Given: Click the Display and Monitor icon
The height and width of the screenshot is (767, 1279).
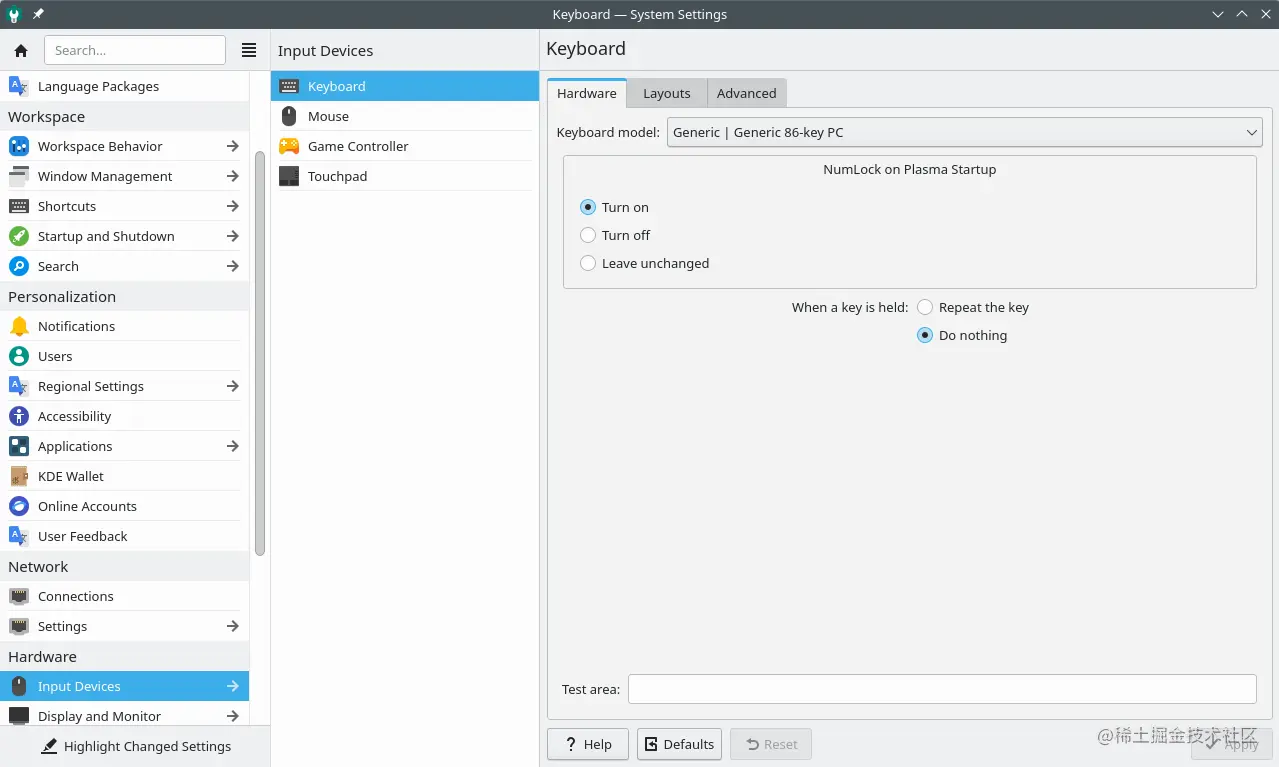Looking at the screenshot, I should 19,716.
